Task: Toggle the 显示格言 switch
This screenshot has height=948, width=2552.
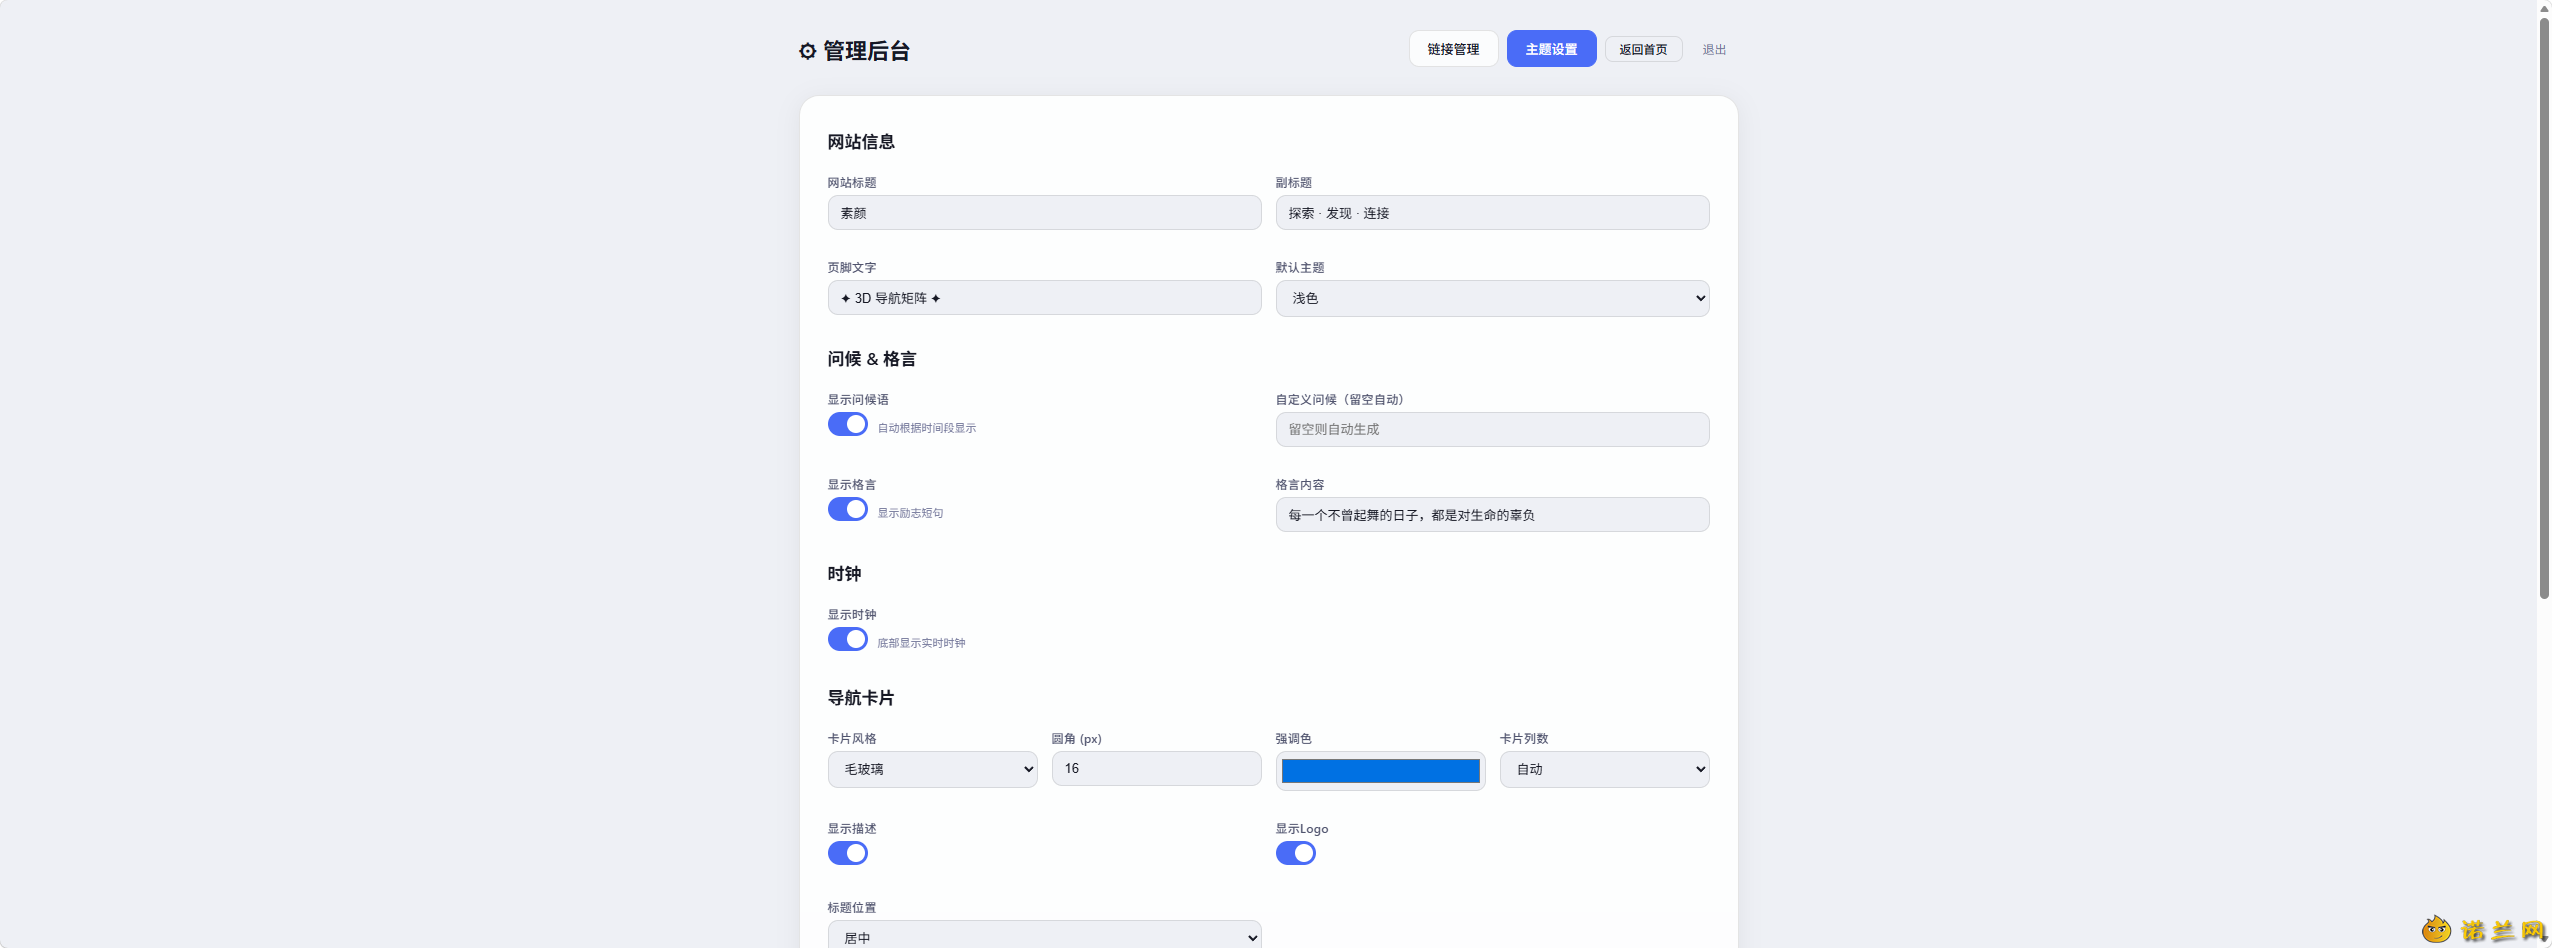Action: (847, 509)
